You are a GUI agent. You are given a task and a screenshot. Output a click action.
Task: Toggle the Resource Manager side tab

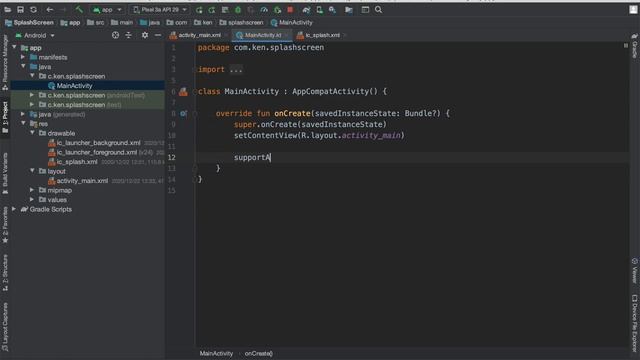click(5, 62)
